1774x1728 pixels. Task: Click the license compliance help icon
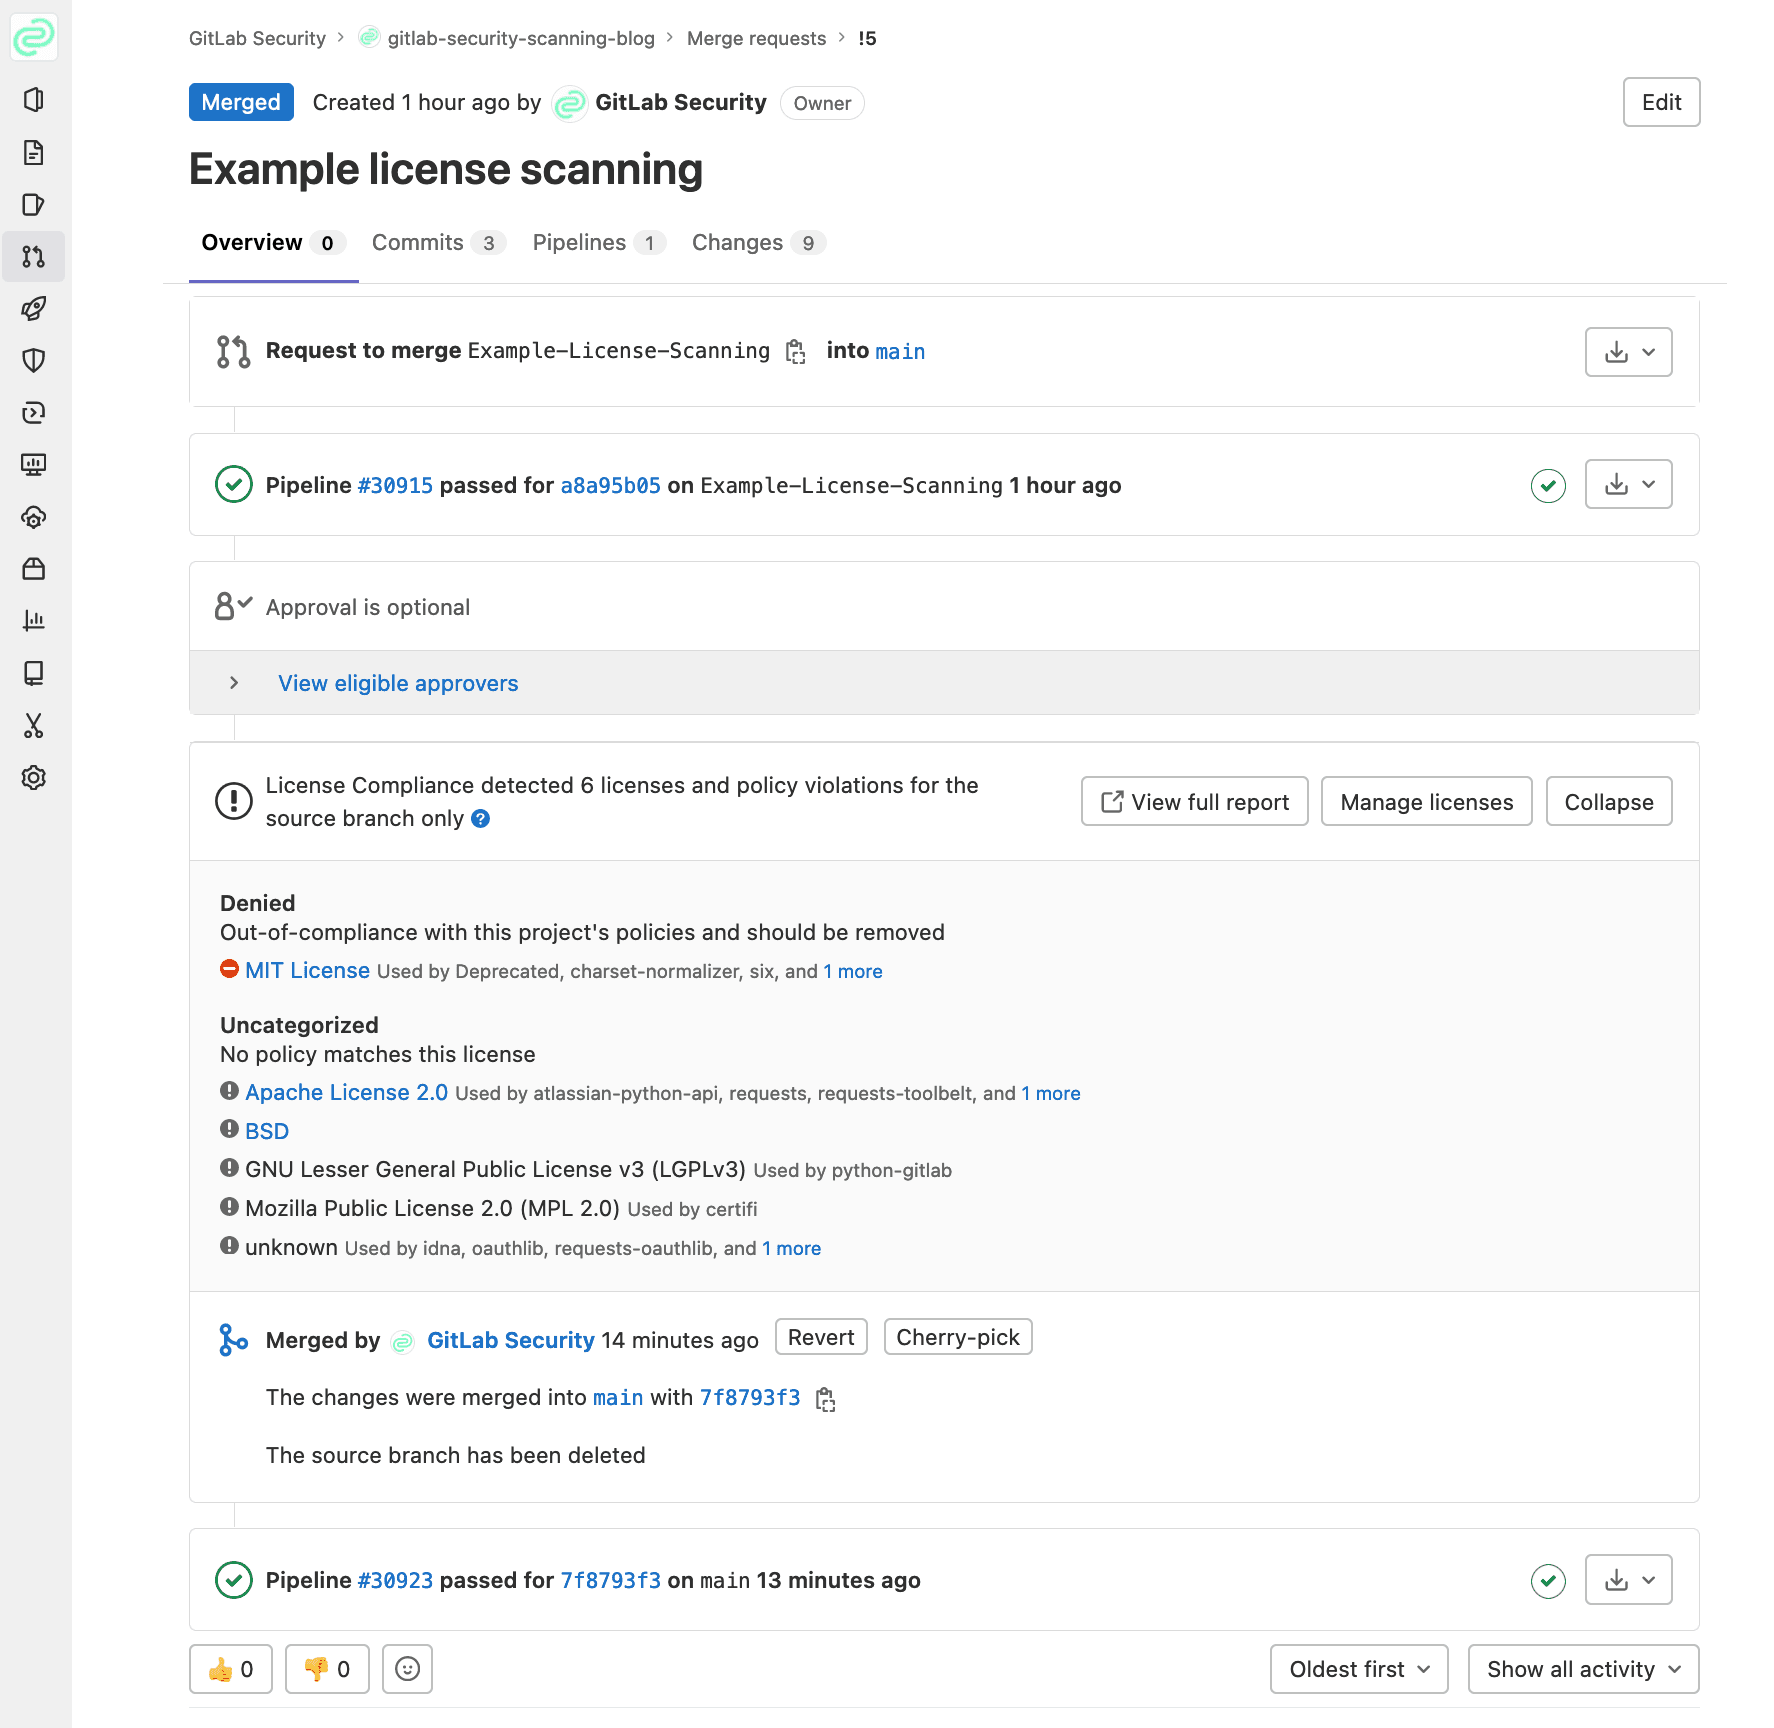(x=481, y=819)
